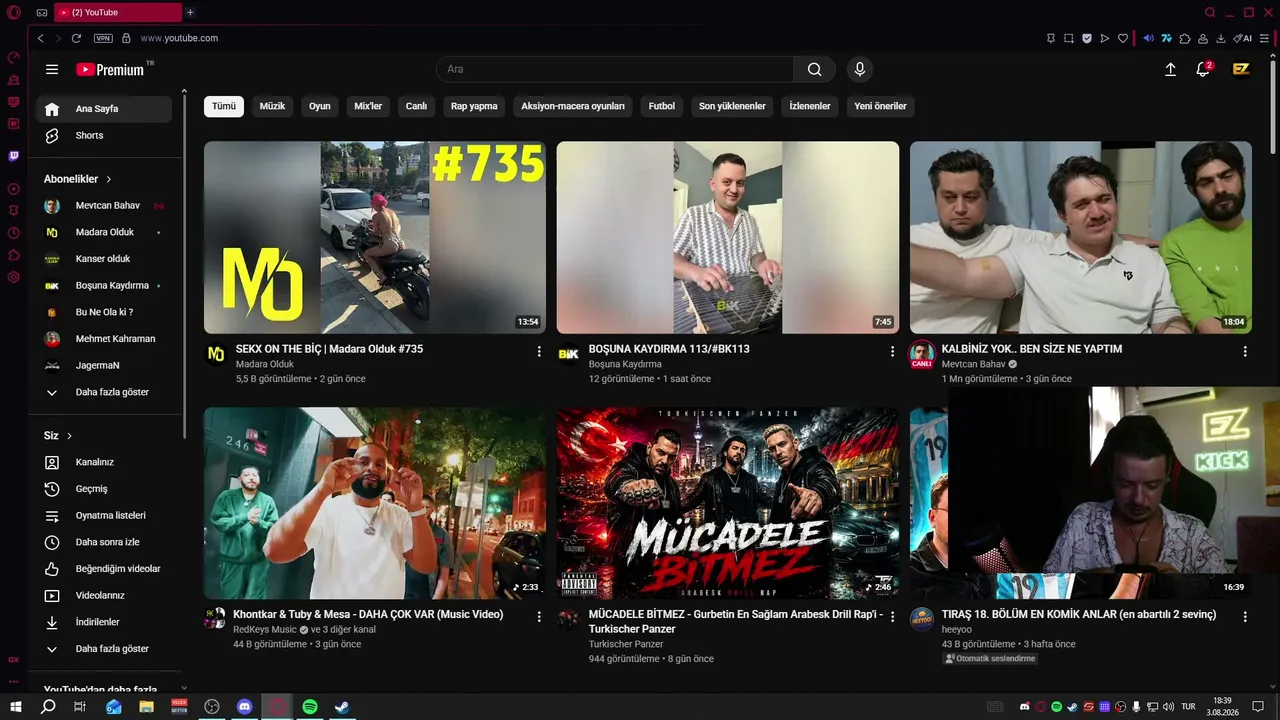Open Geçmiş (history) in sidebar
This screenshot has width=1280, height=720.
(104, 489)
